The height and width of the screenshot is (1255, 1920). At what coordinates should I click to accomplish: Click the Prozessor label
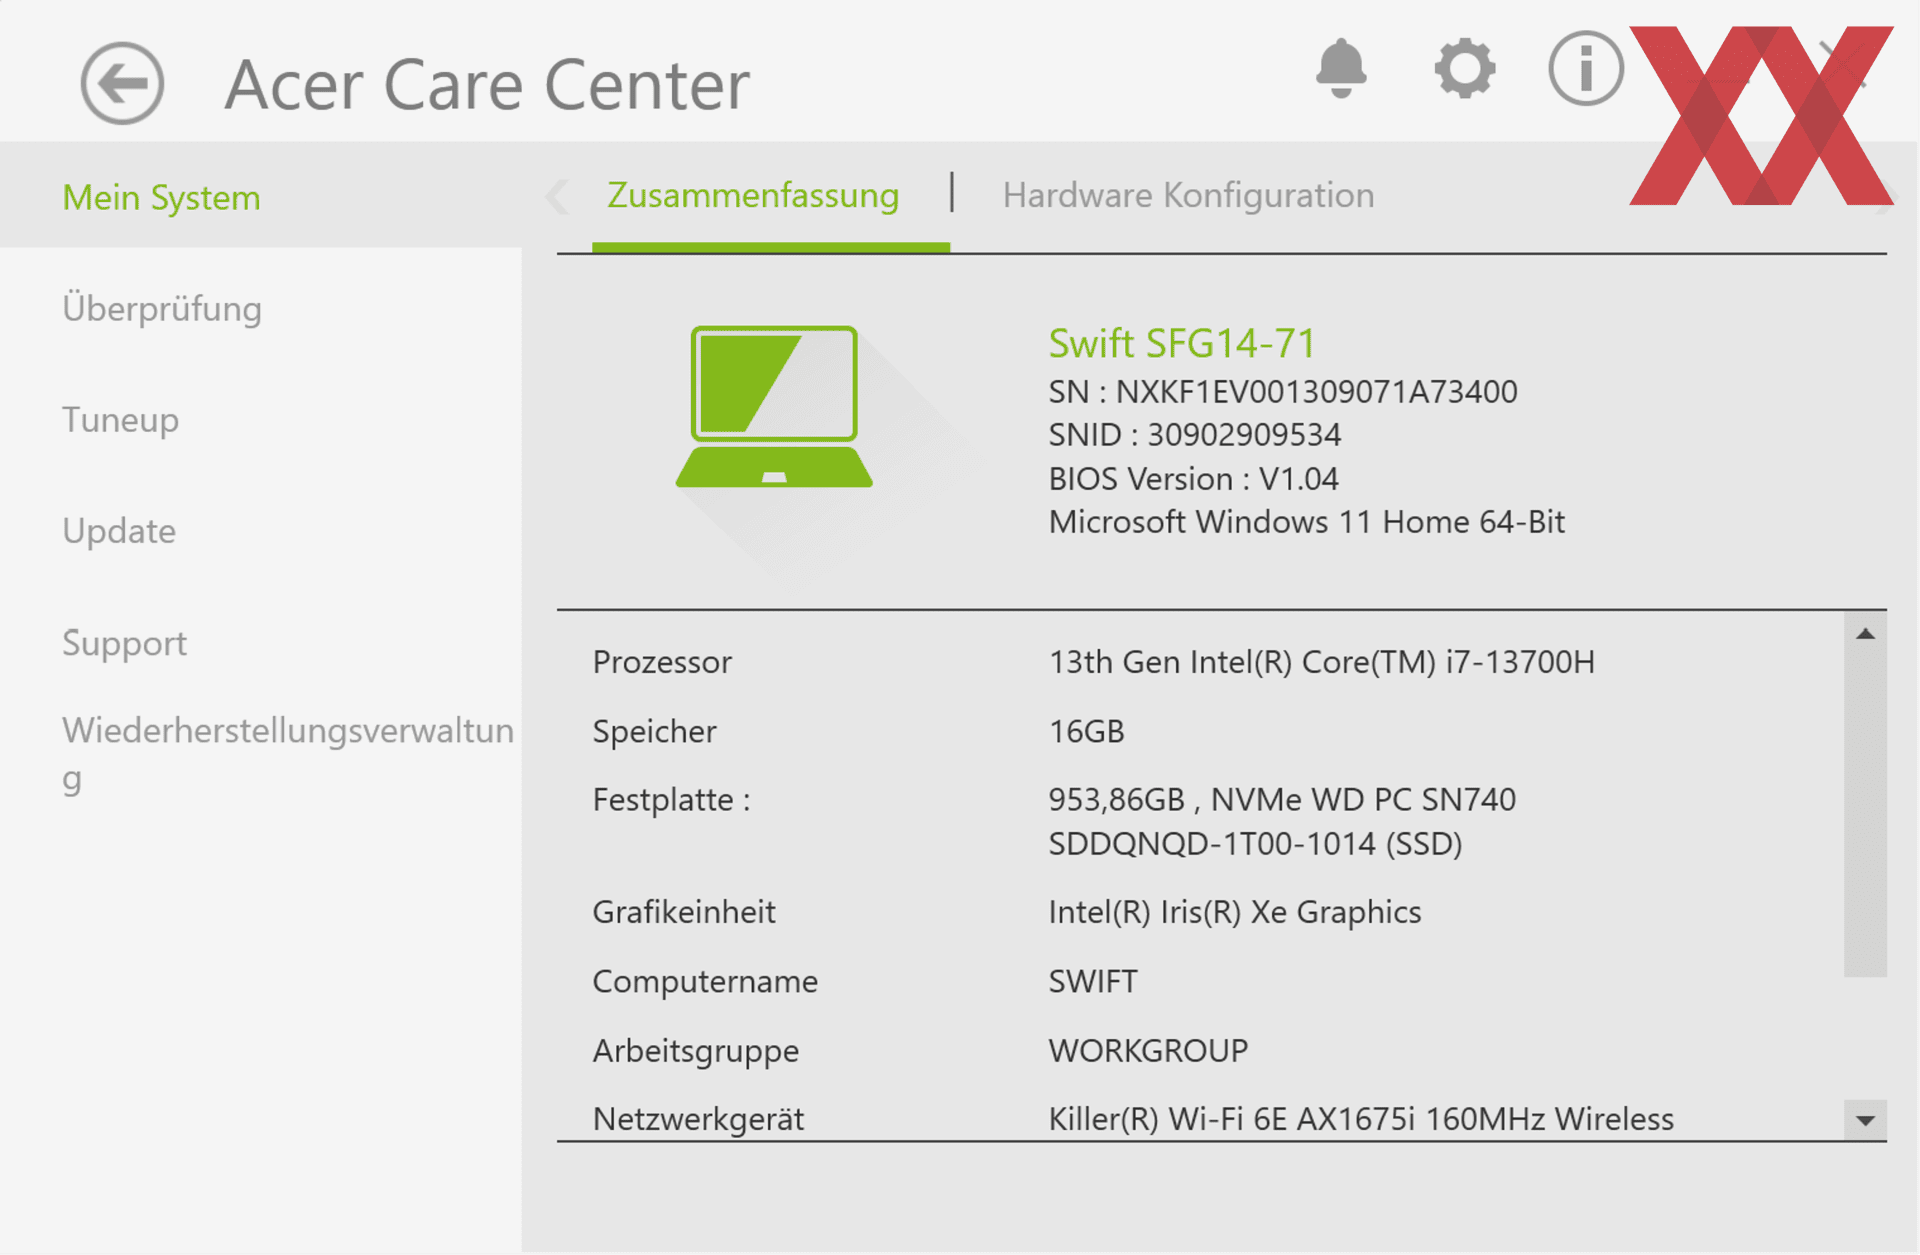point(662,662)
